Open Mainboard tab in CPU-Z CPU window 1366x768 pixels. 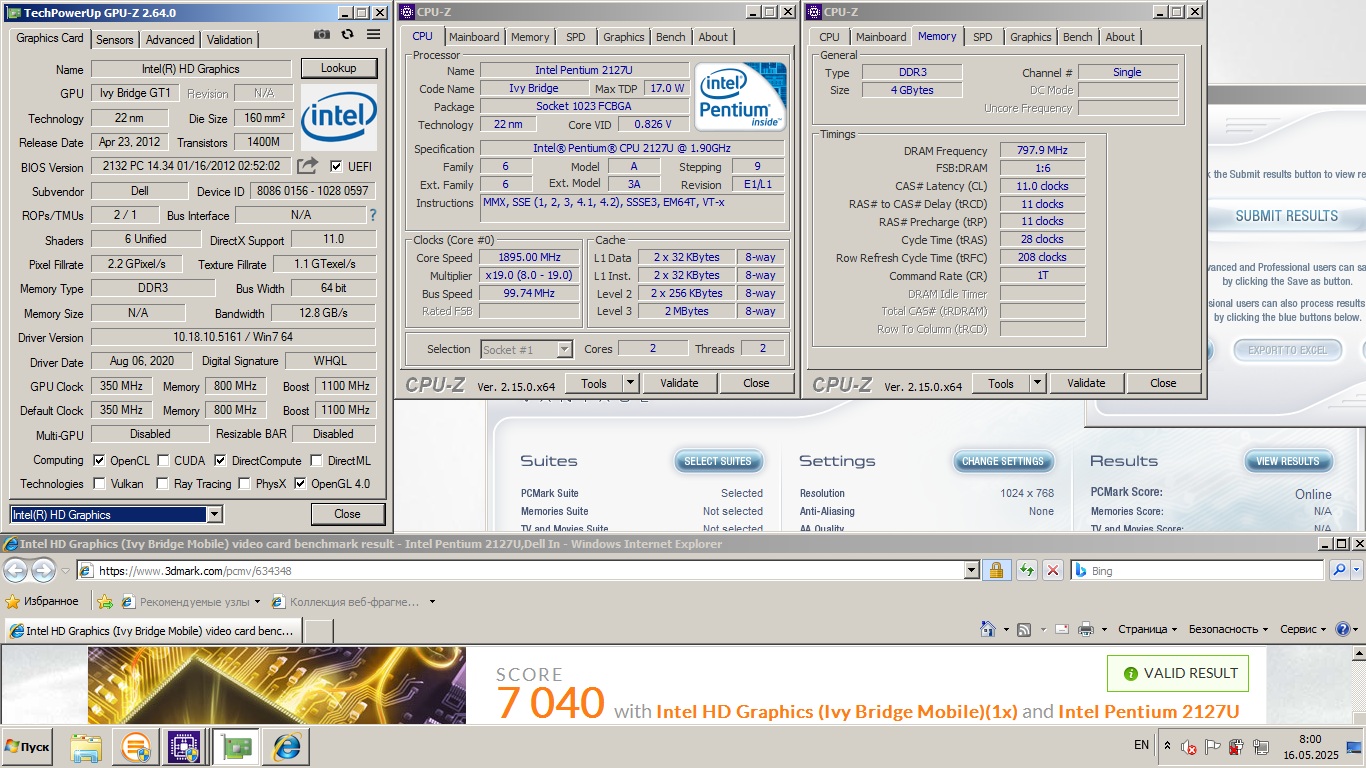[x=474, y=37]
